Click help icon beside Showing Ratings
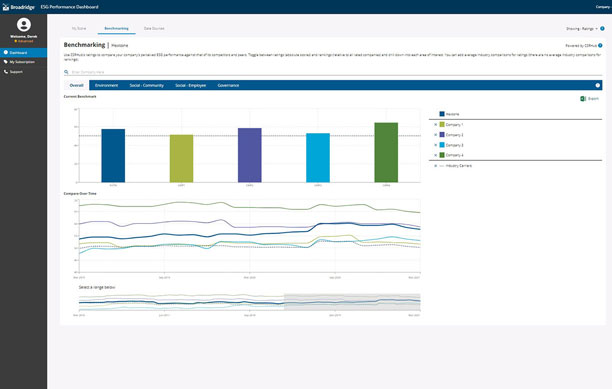612x389 pixels. (602, 28)
